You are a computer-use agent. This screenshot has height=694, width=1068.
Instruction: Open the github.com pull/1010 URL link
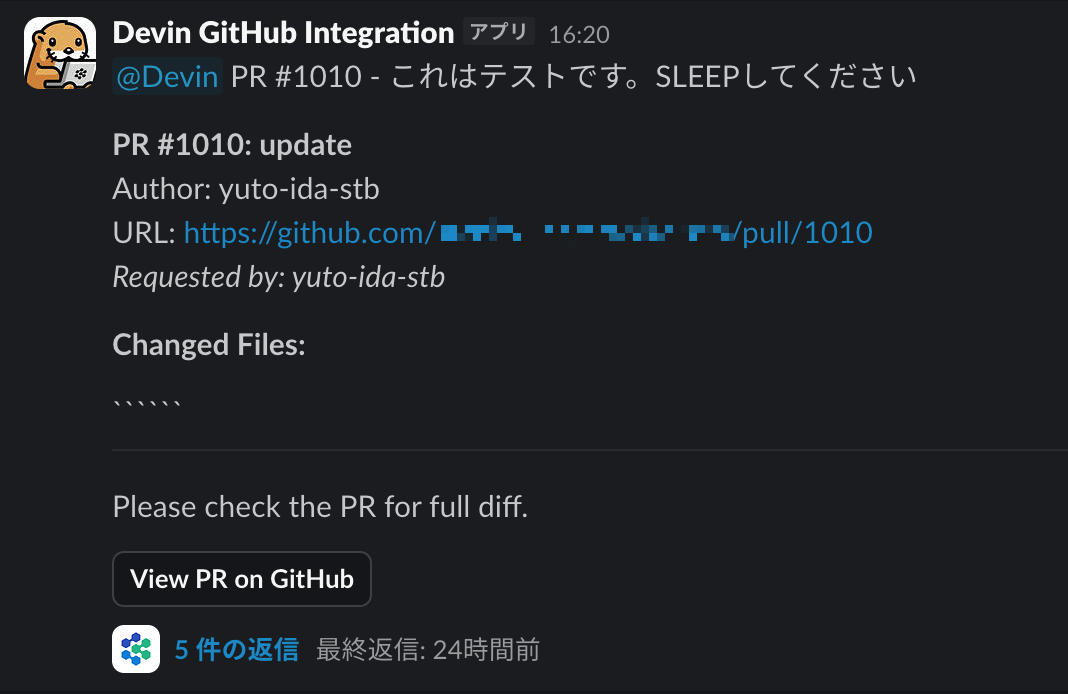pos(528,233)
